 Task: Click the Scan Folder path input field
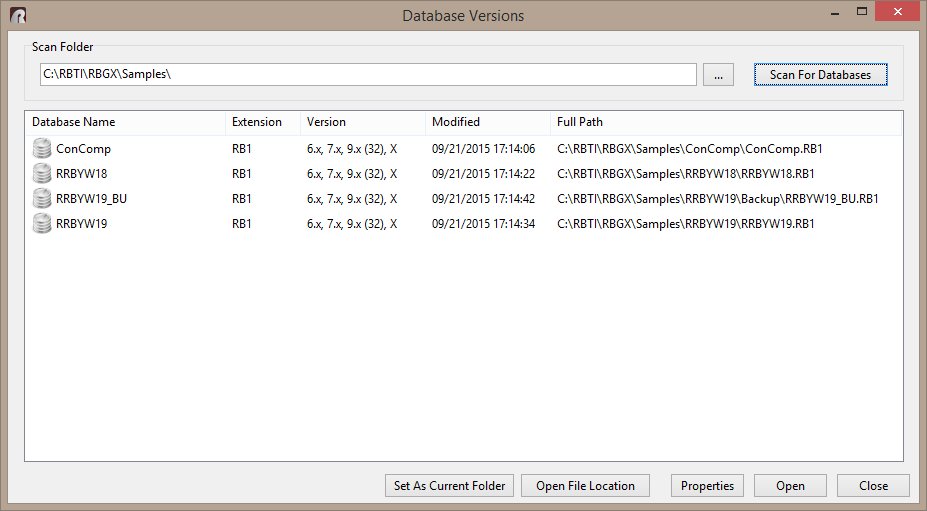pyautogui.click(x=366, y=75)
